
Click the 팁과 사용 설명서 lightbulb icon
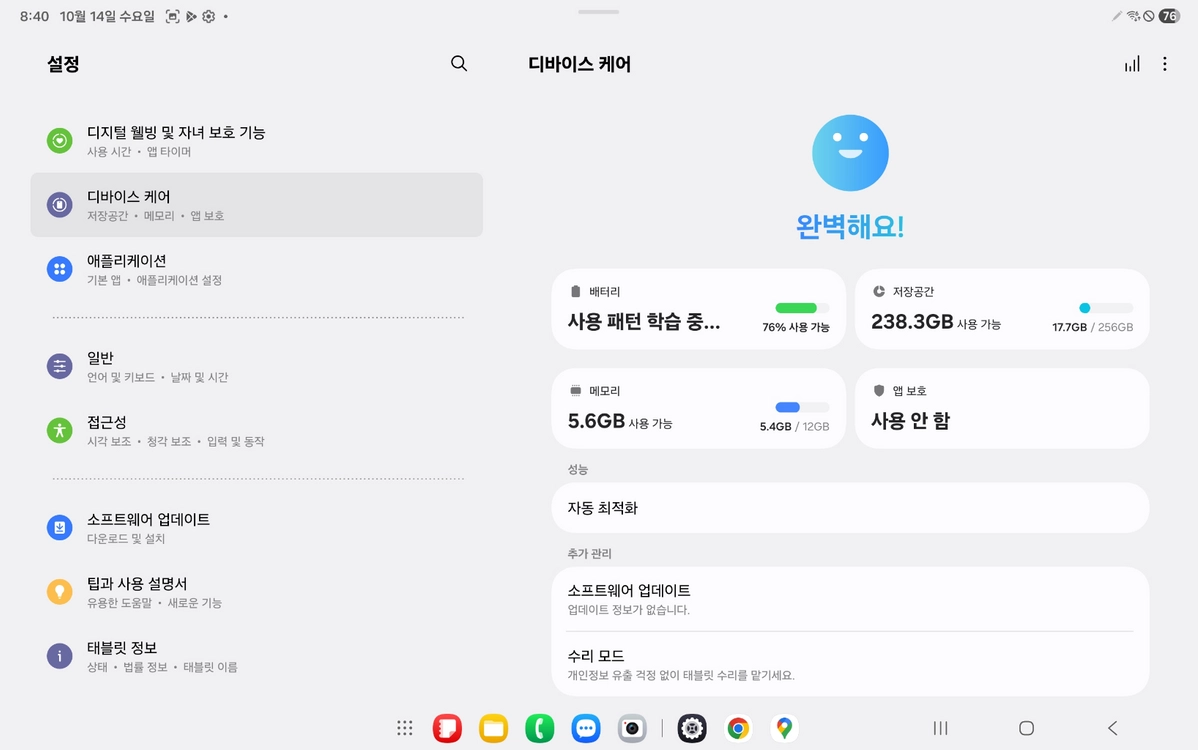coord(60,591)
